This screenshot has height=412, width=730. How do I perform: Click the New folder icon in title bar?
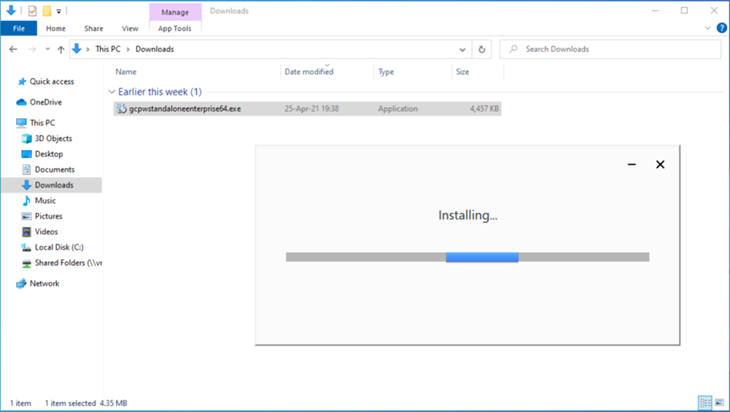[x=46, y=10]
